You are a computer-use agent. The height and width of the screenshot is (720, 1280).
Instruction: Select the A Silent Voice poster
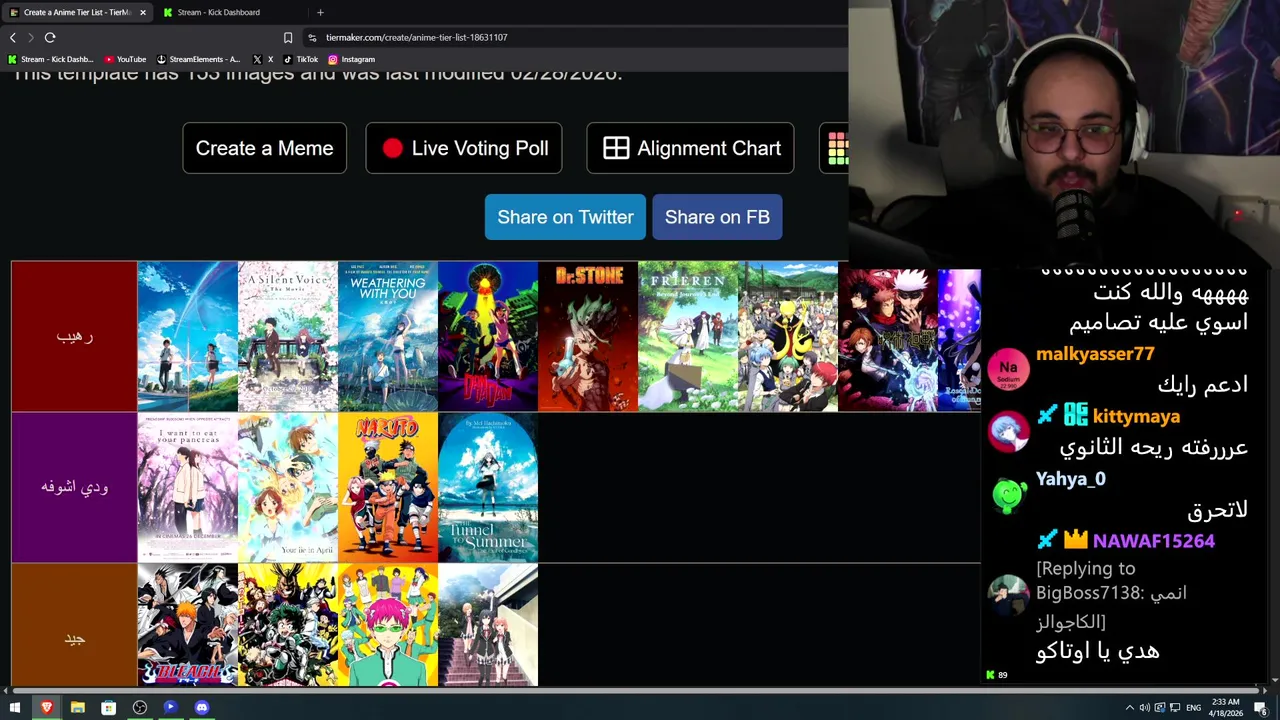288,337
